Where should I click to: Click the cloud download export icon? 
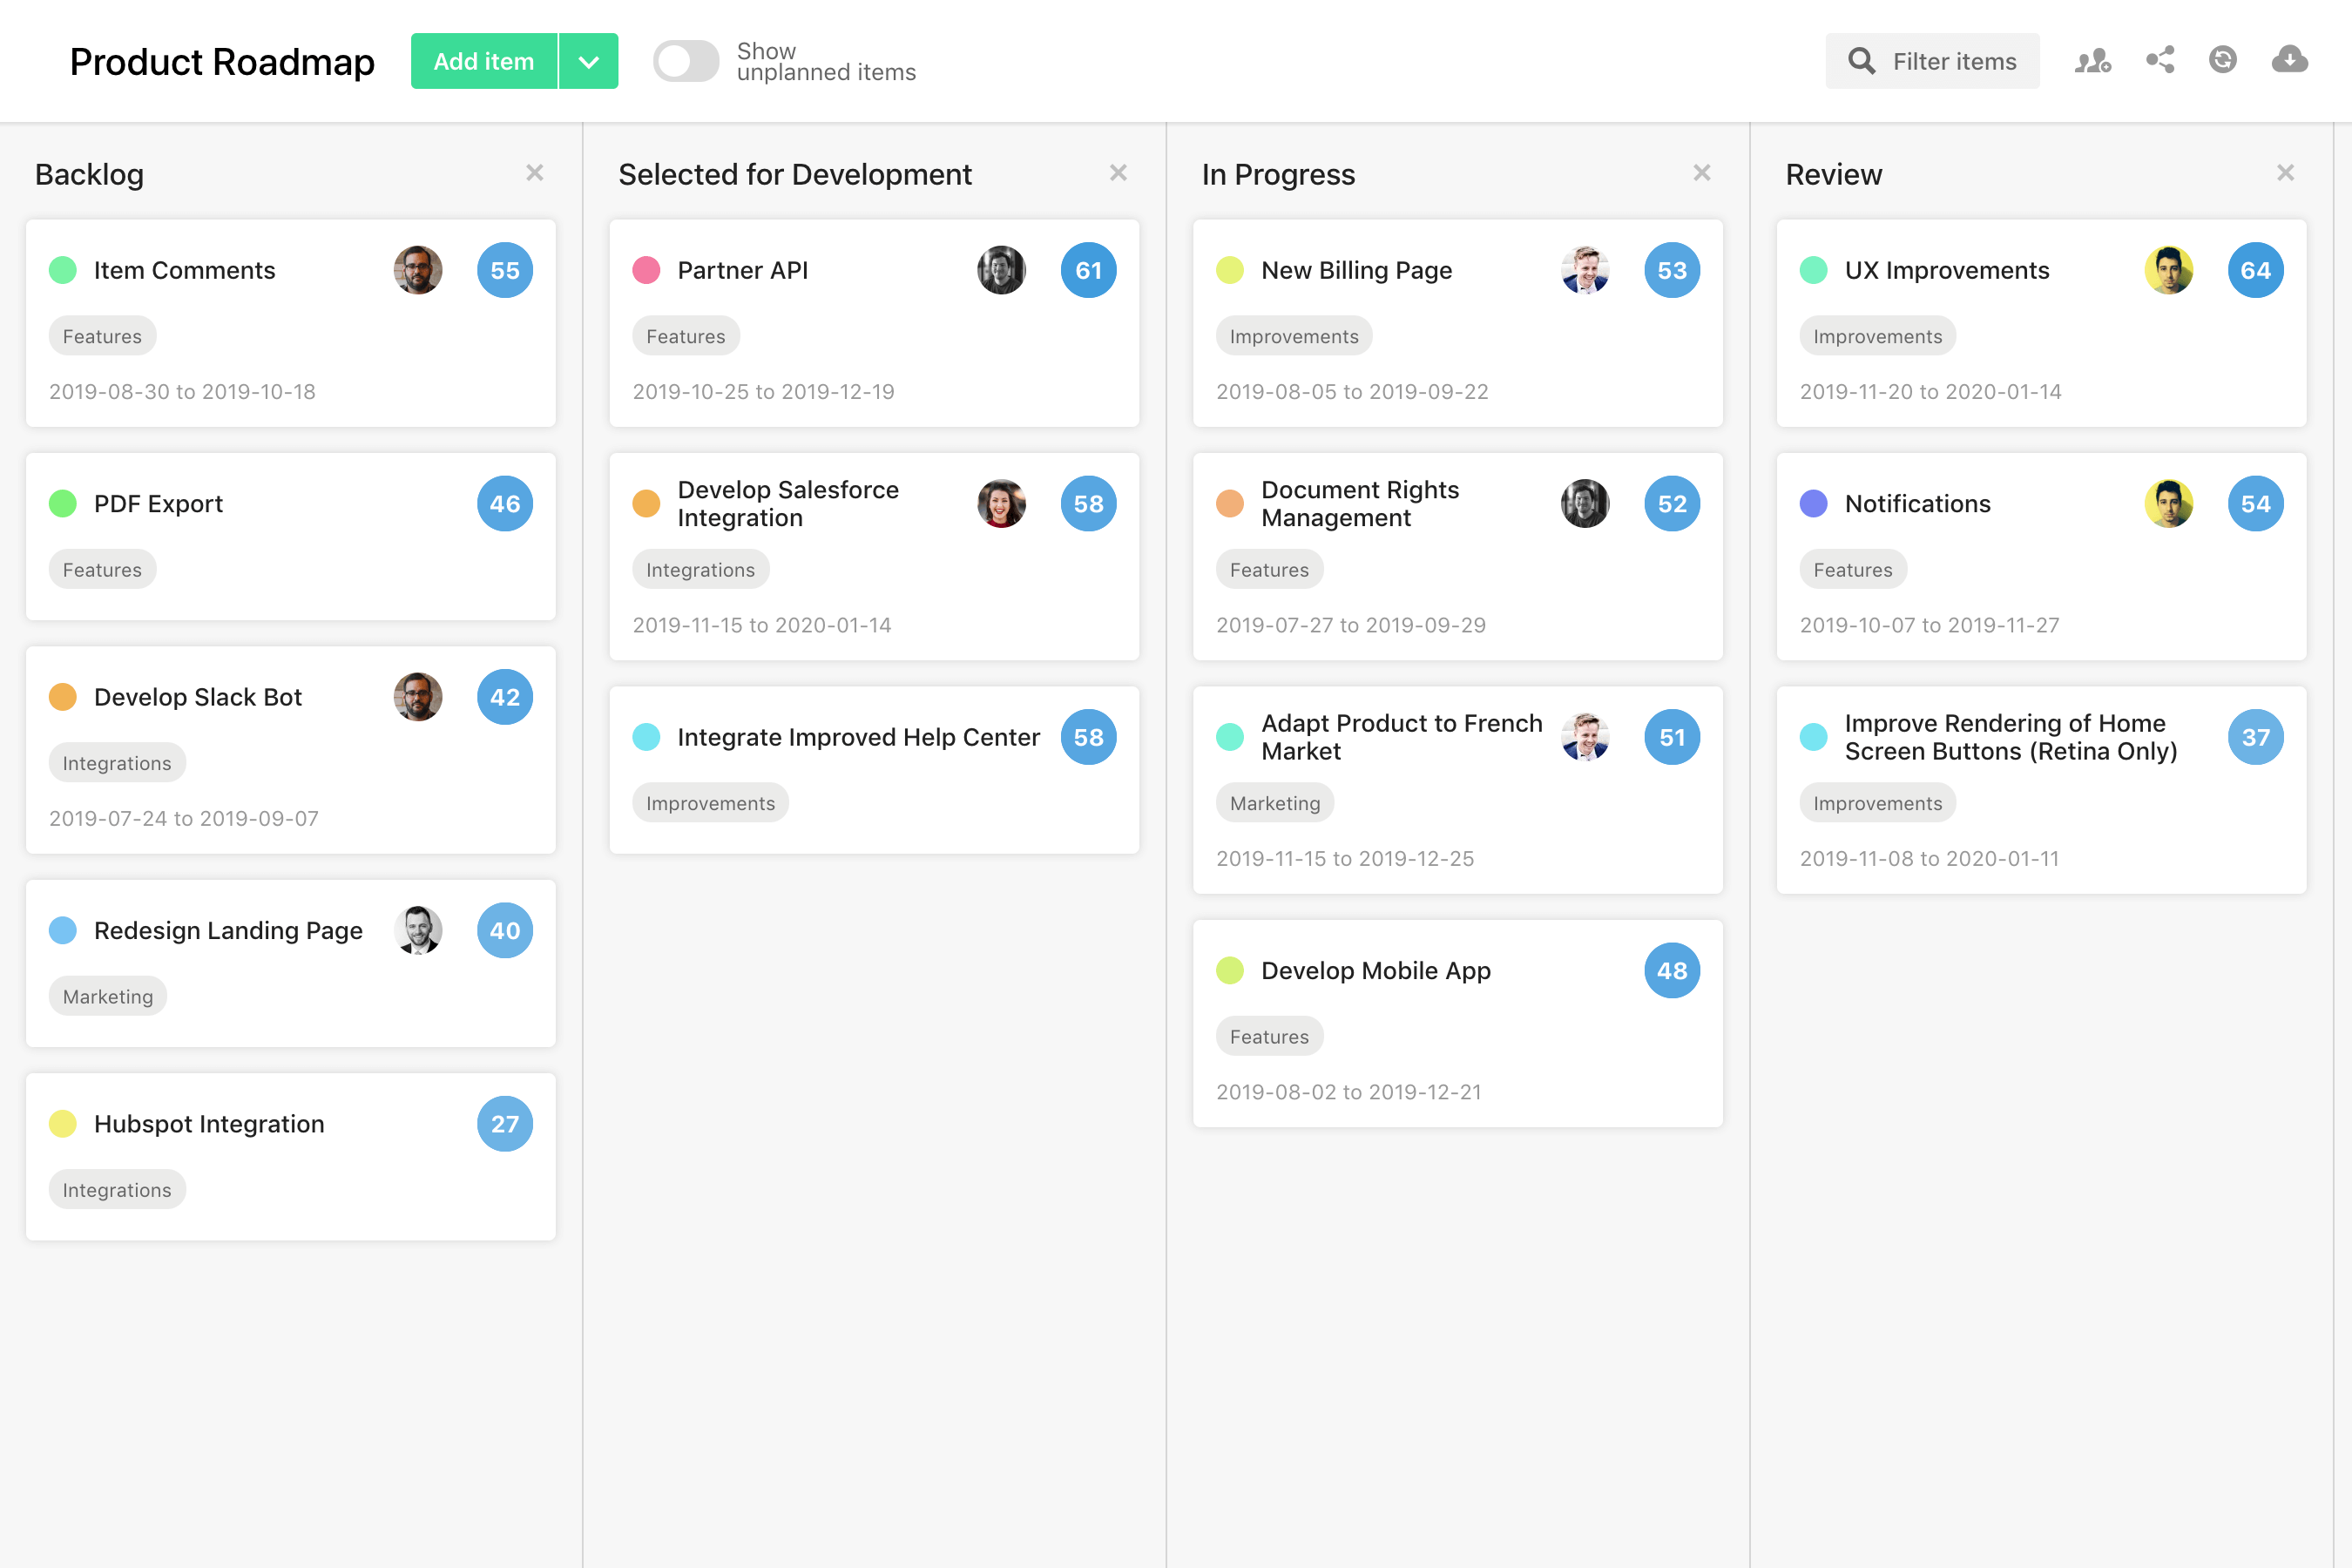pos(2289,60)
